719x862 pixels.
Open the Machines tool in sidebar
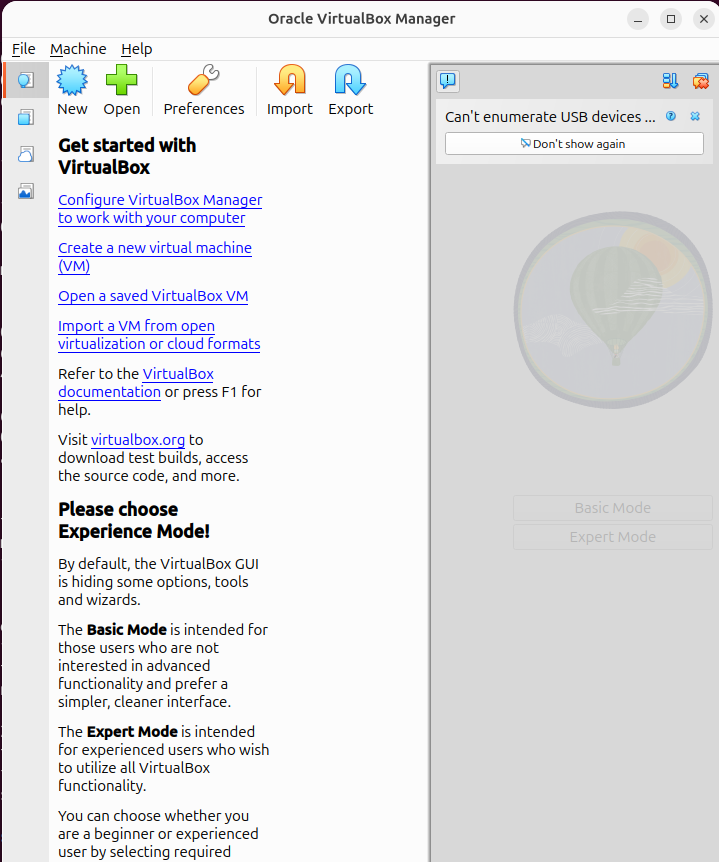coord(25,117)
